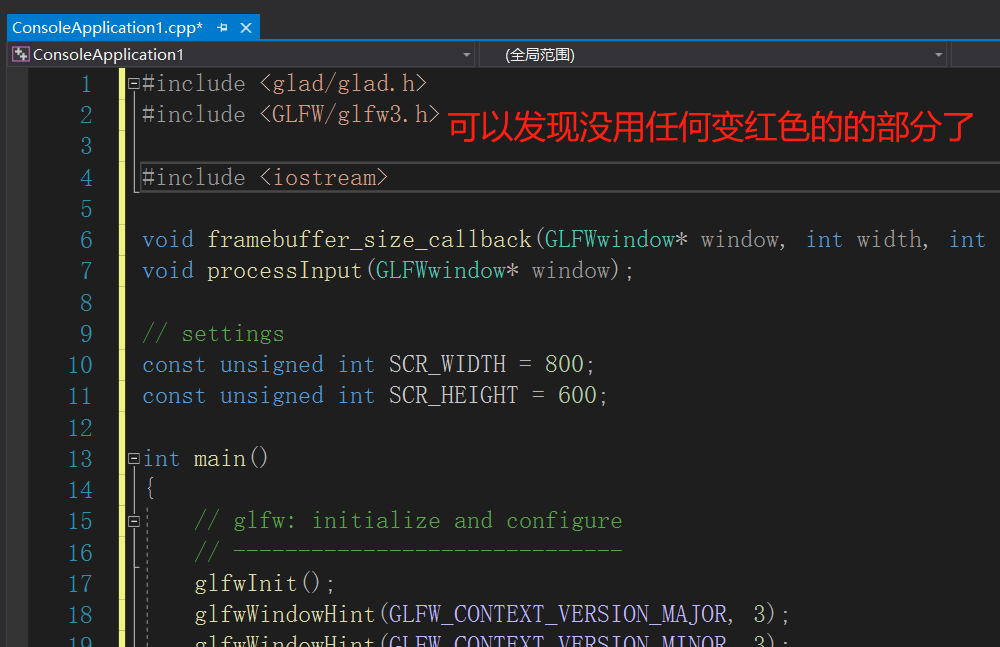Click line number 4 in the gutter

coord(87,178)
